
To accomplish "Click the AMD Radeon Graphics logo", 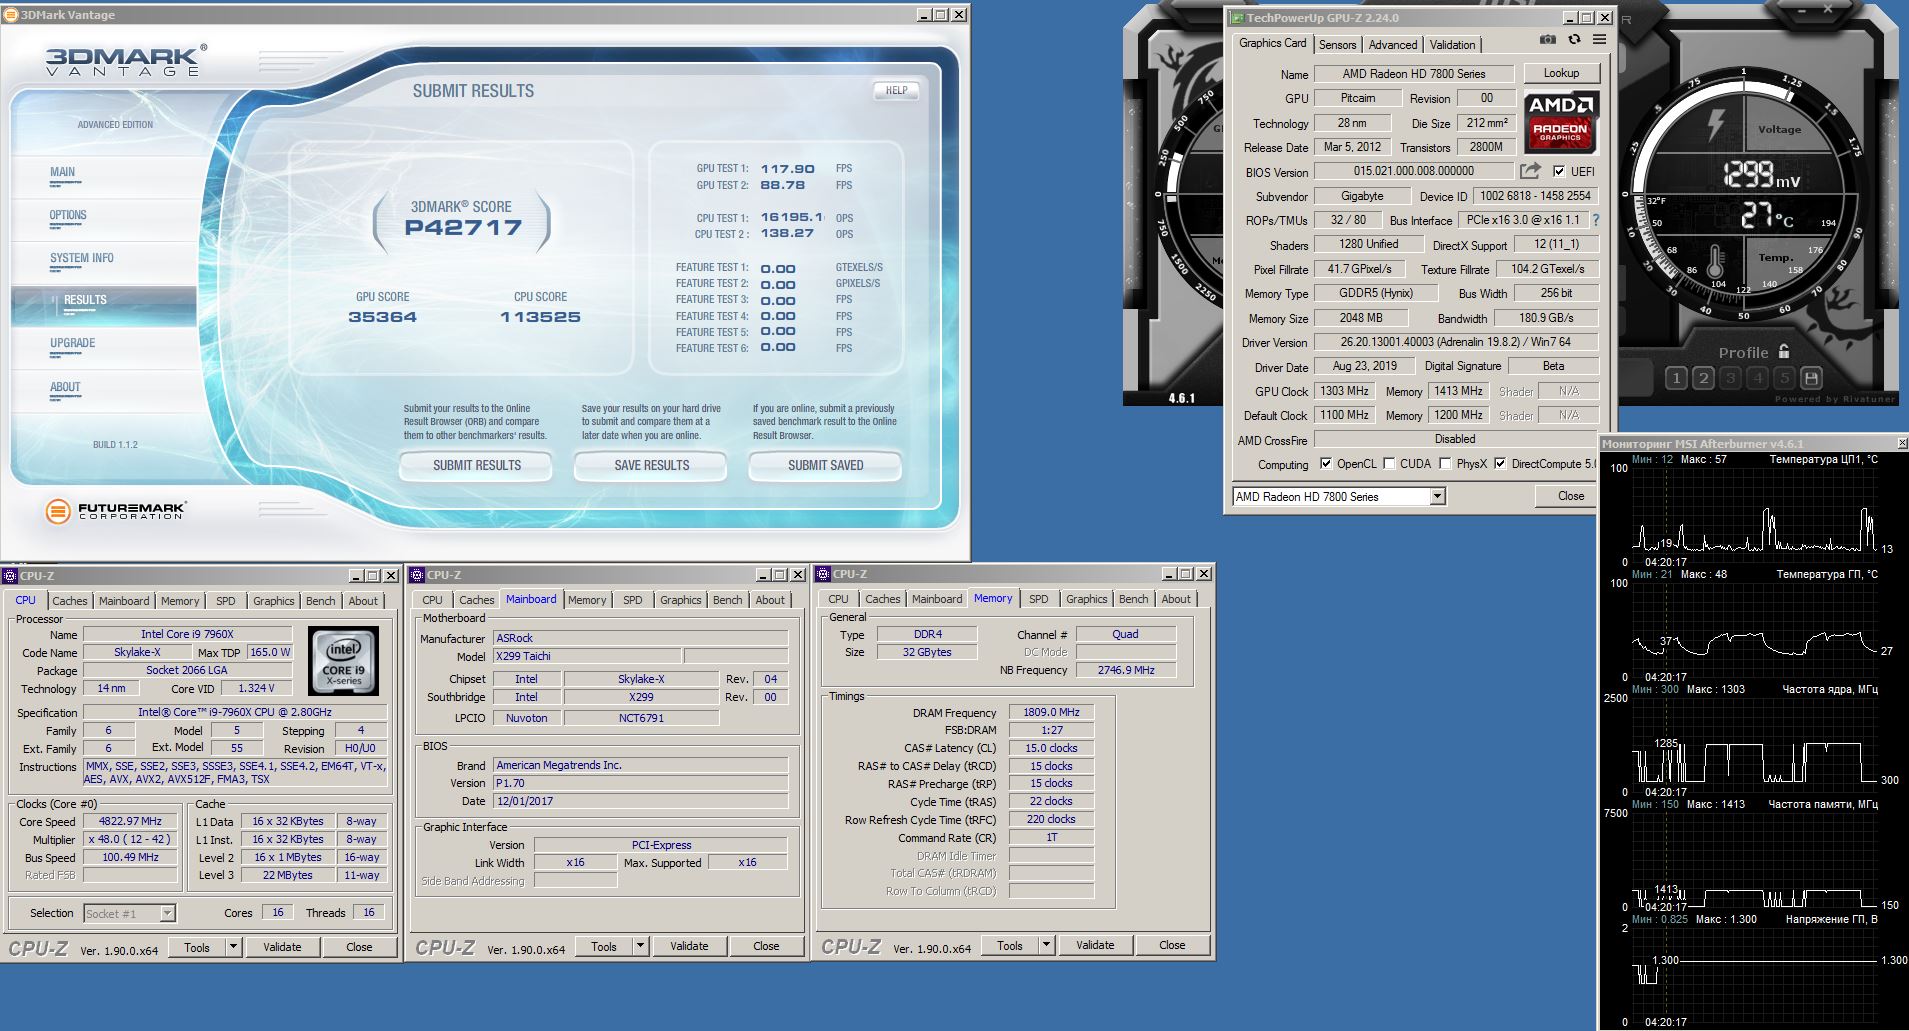I will coord(1561,121).
